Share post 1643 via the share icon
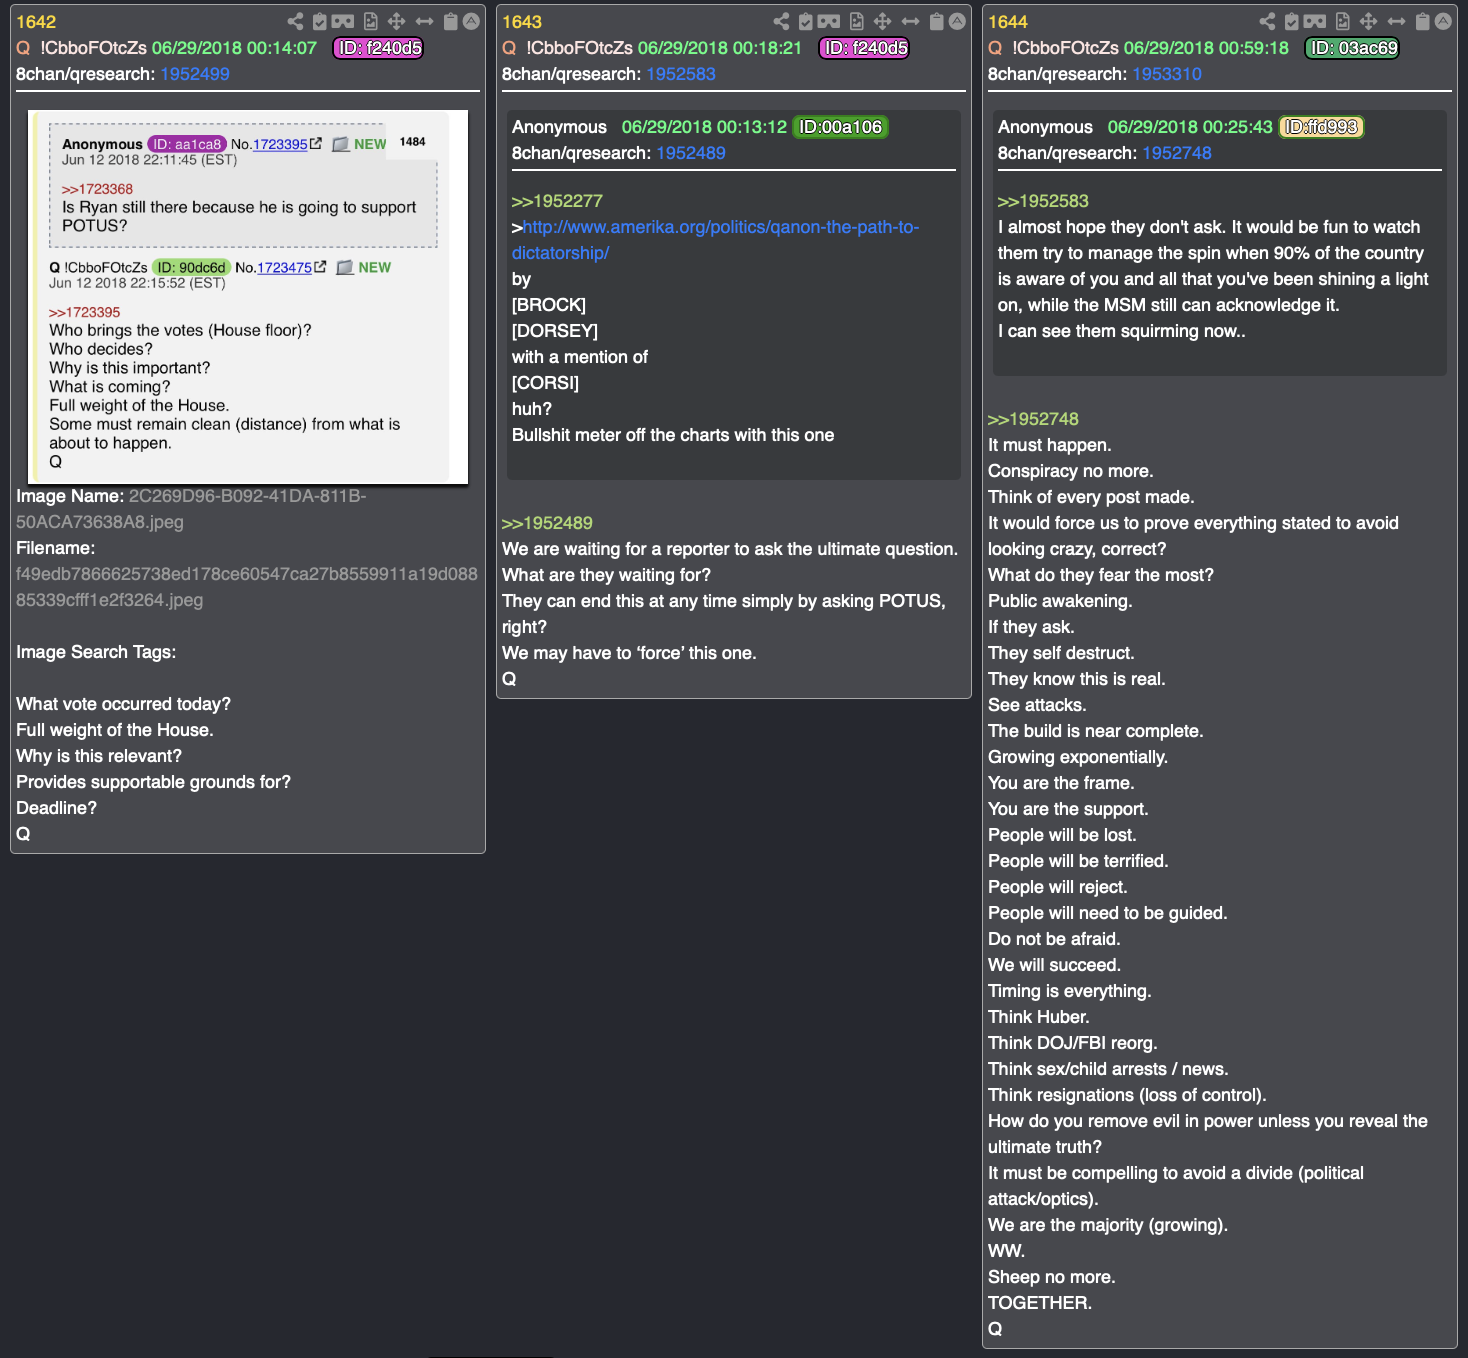 [x=781, y=21]
